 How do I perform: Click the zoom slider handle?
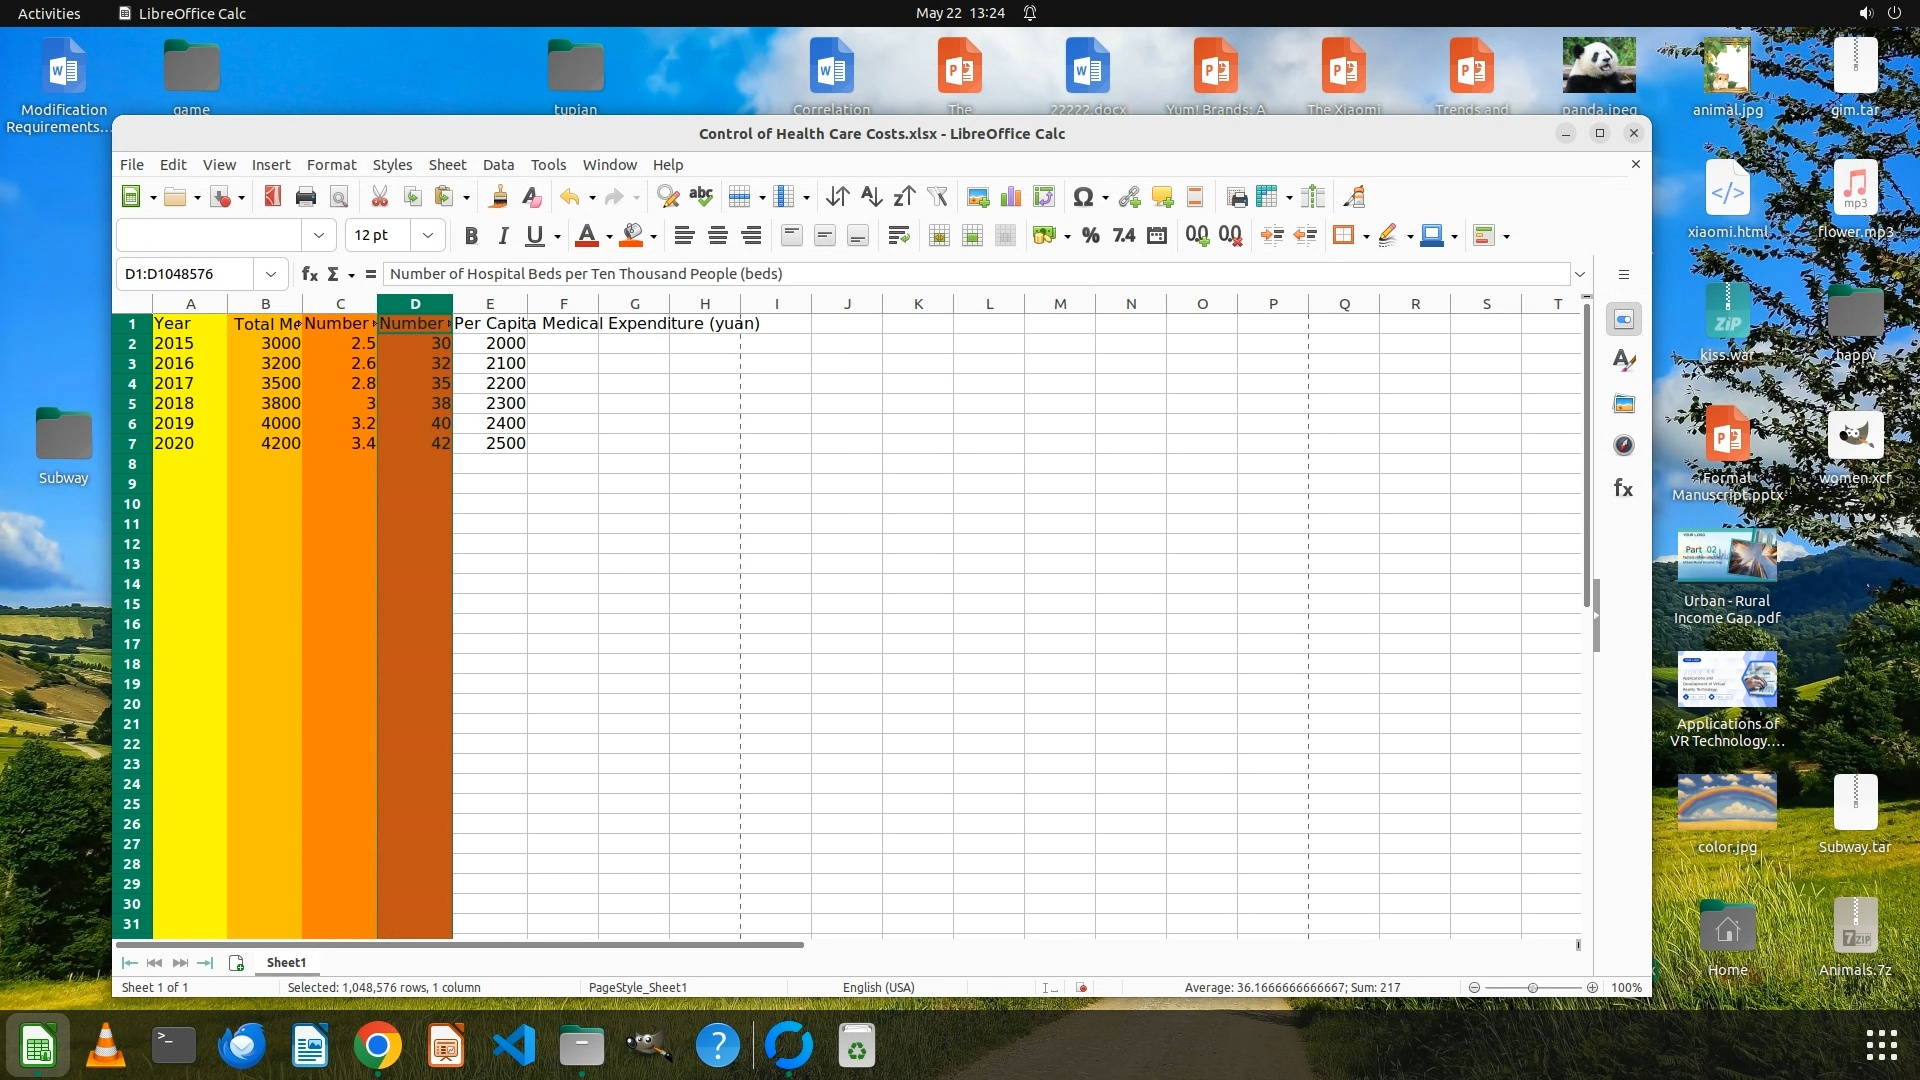coord(1532,987)
